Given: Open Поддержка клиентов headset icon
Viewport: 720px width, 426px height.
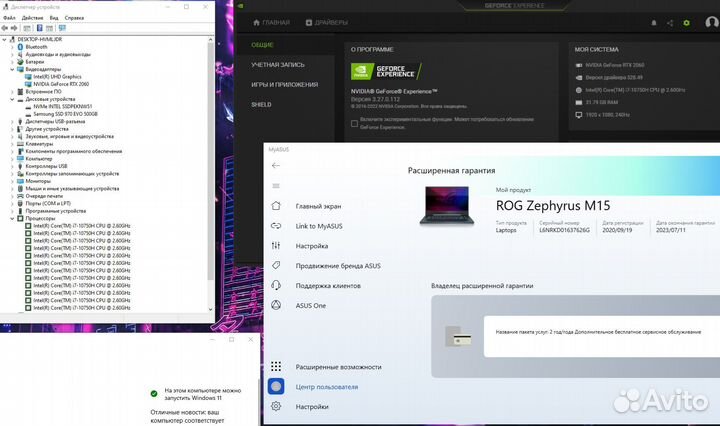Looking at the screenshot, I should 276,285.
